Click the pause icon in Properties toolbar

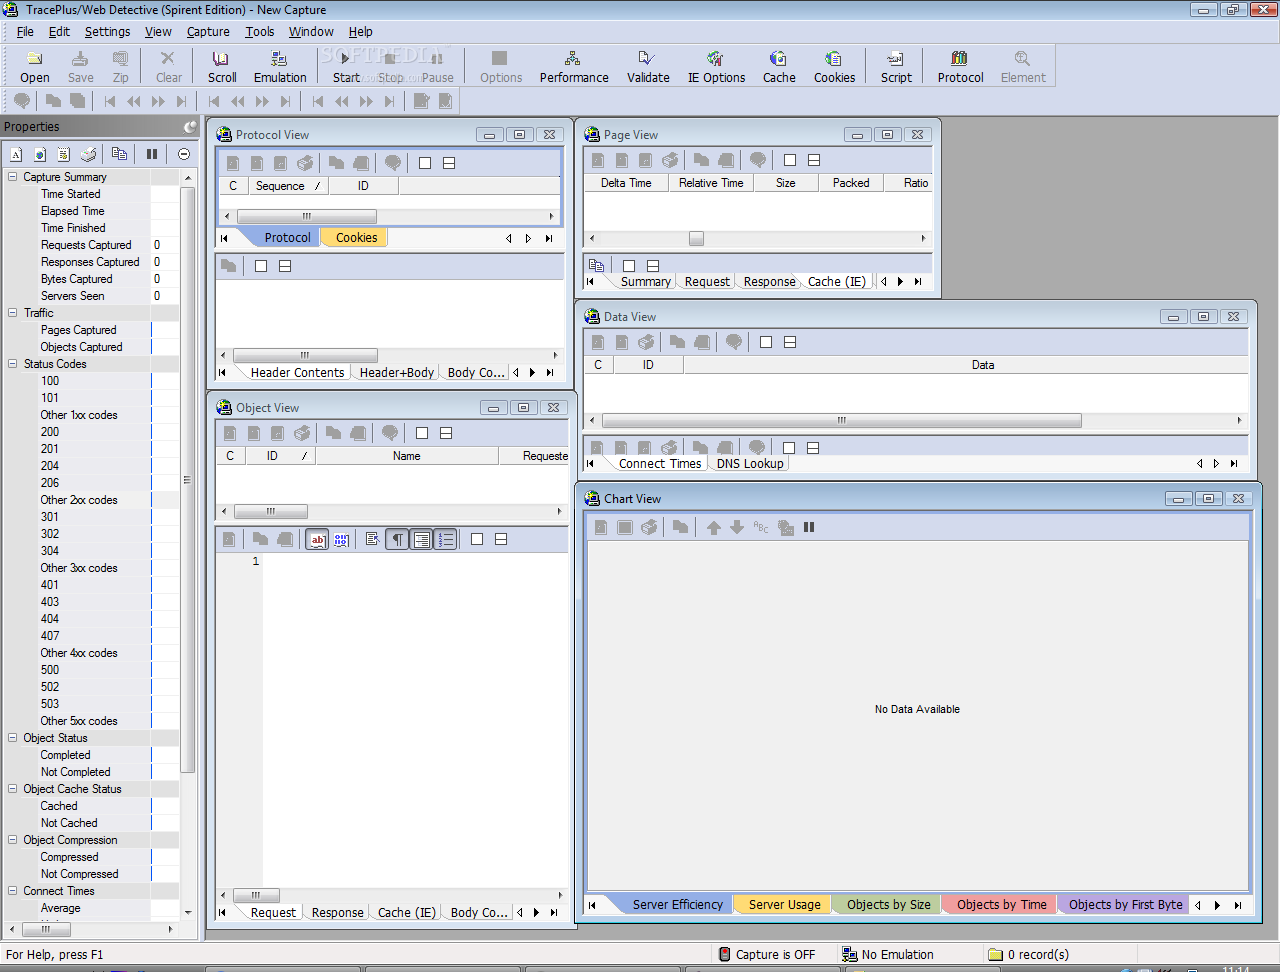click(x=152, y=154)
